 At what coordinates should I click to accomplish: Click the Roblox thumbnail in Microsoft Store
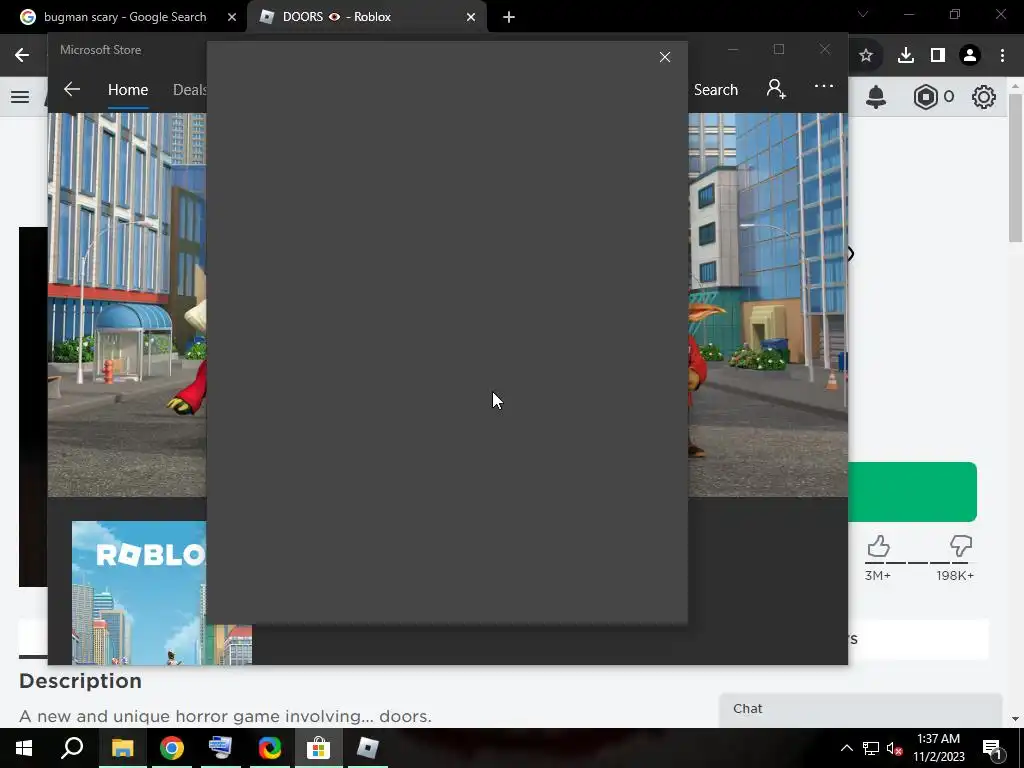pos(139,593)
